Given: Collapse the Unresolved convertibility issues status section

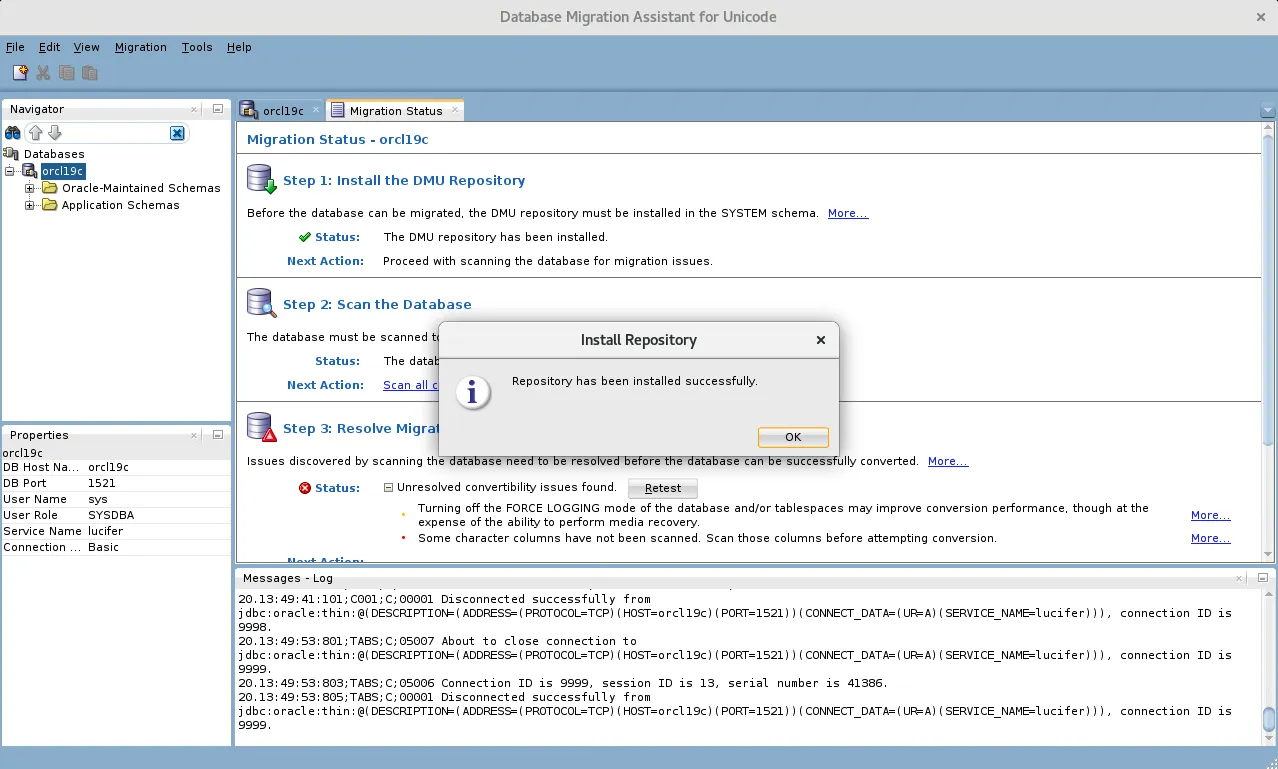Looking at the screenshot, I should click(387, 487).
